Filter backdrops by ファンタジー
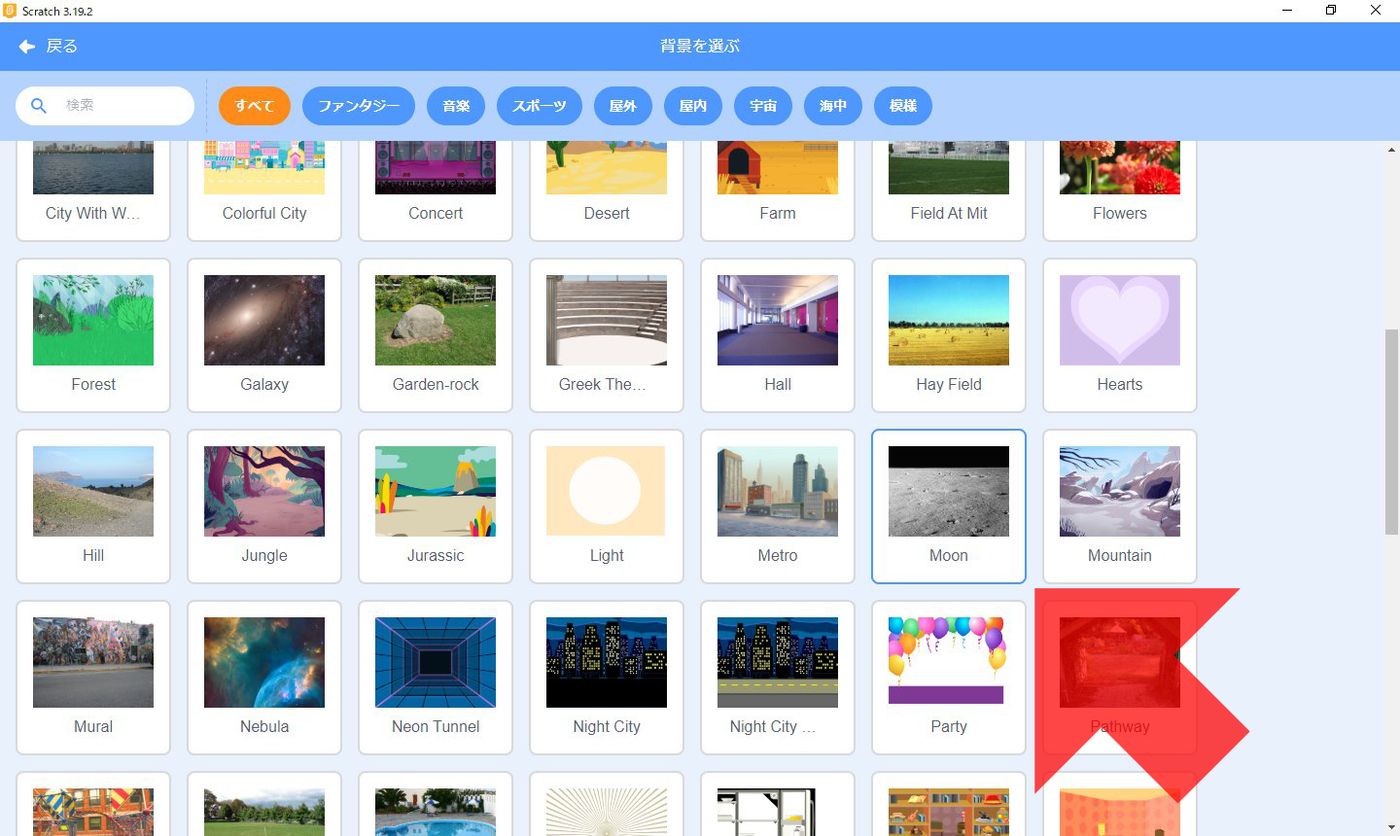1400x836 pixels. point(358,105)
